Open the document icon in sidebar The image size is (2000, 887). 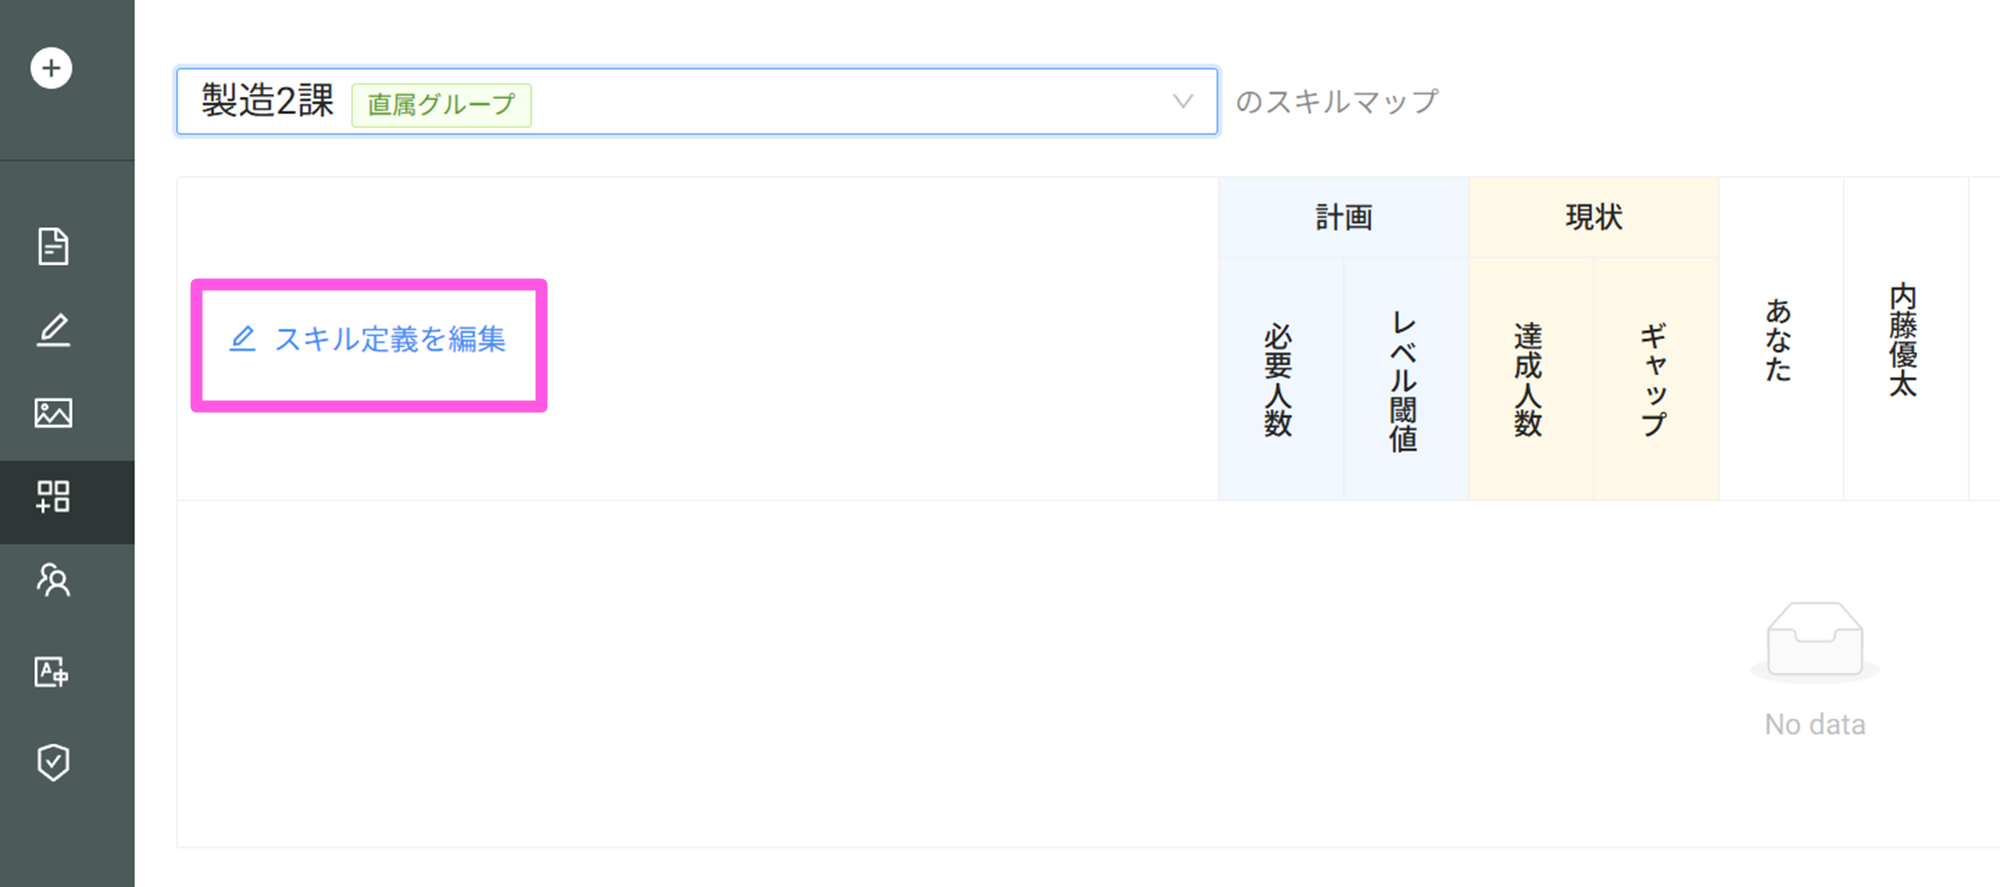(53, 246)
